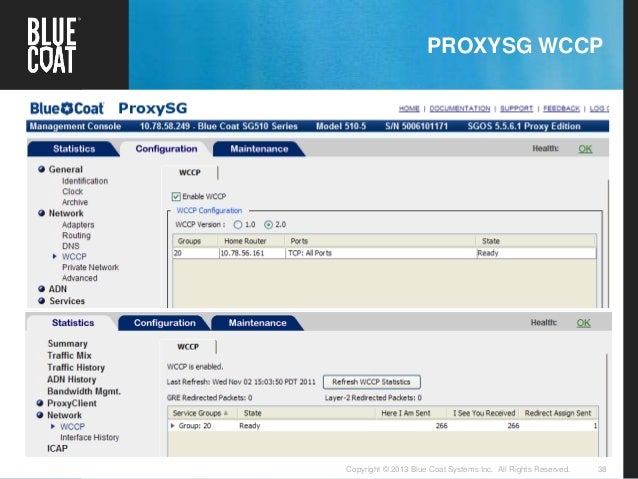Select Routing under Network
638x479 pixels.
[x=76, y=235]
